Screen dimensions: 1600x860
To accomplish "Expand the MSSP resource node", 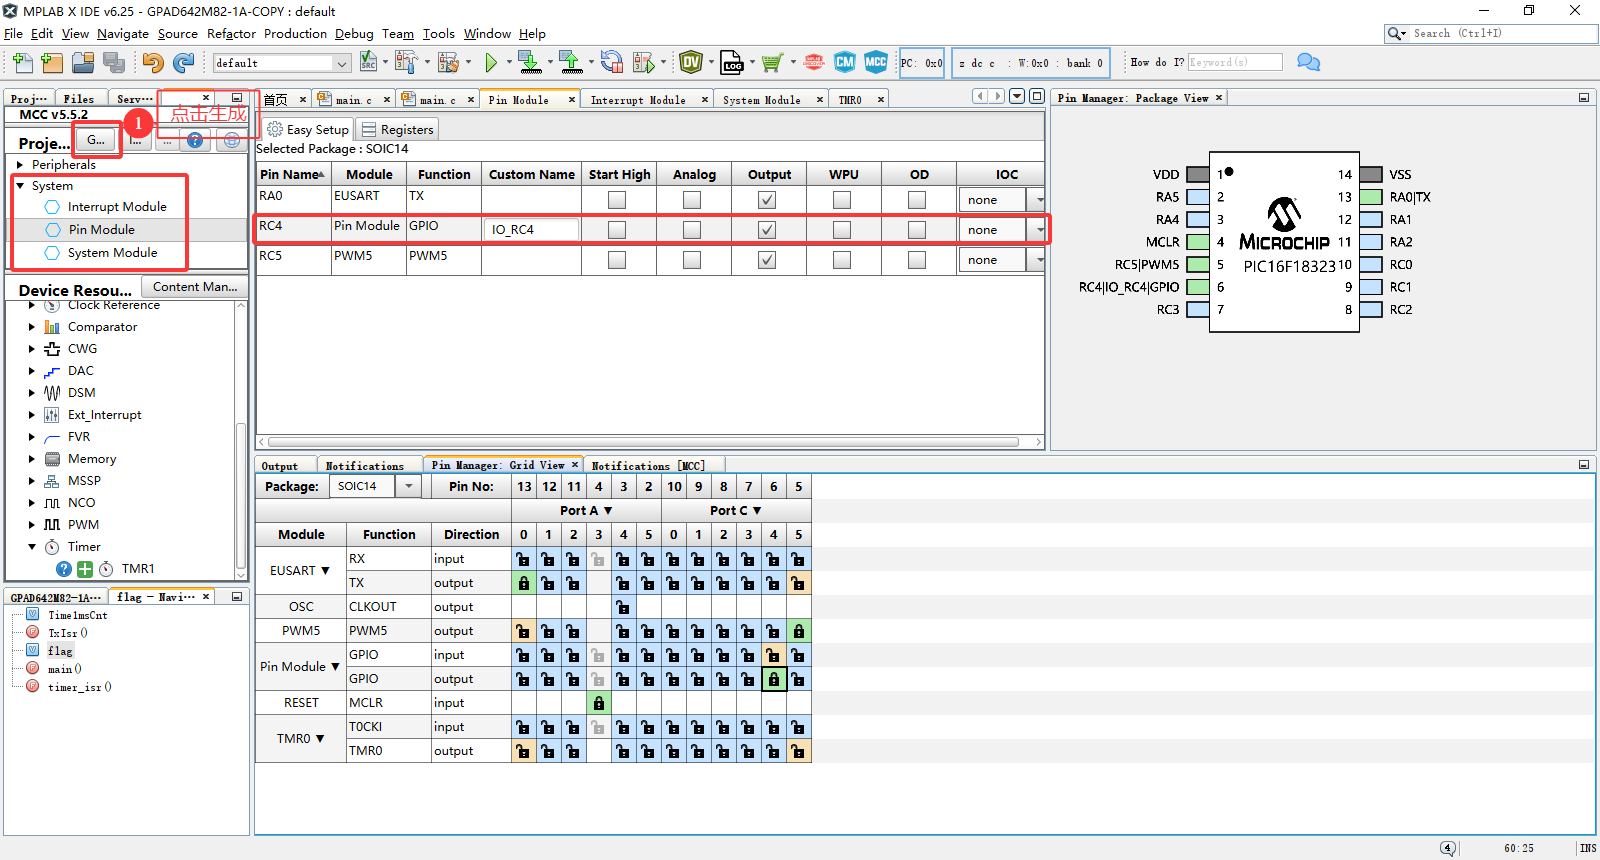I will click(31, 481).
